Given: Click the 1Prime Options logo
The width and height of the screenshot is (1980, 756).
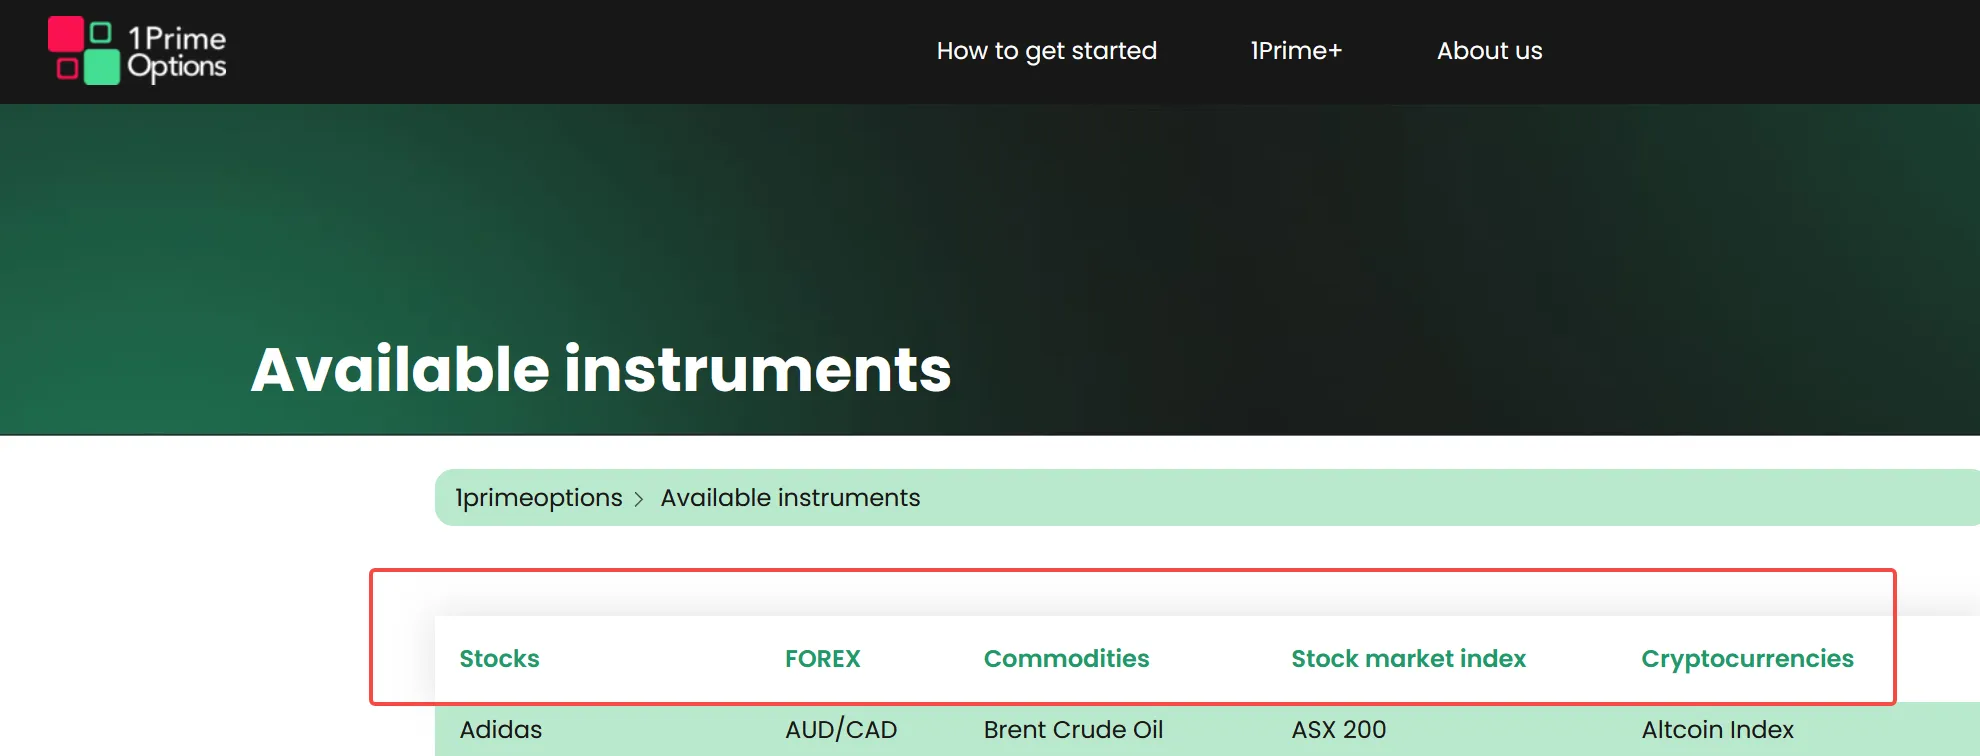Looking at the screenshot, I should pyautogui.click(x=137, y=51).
